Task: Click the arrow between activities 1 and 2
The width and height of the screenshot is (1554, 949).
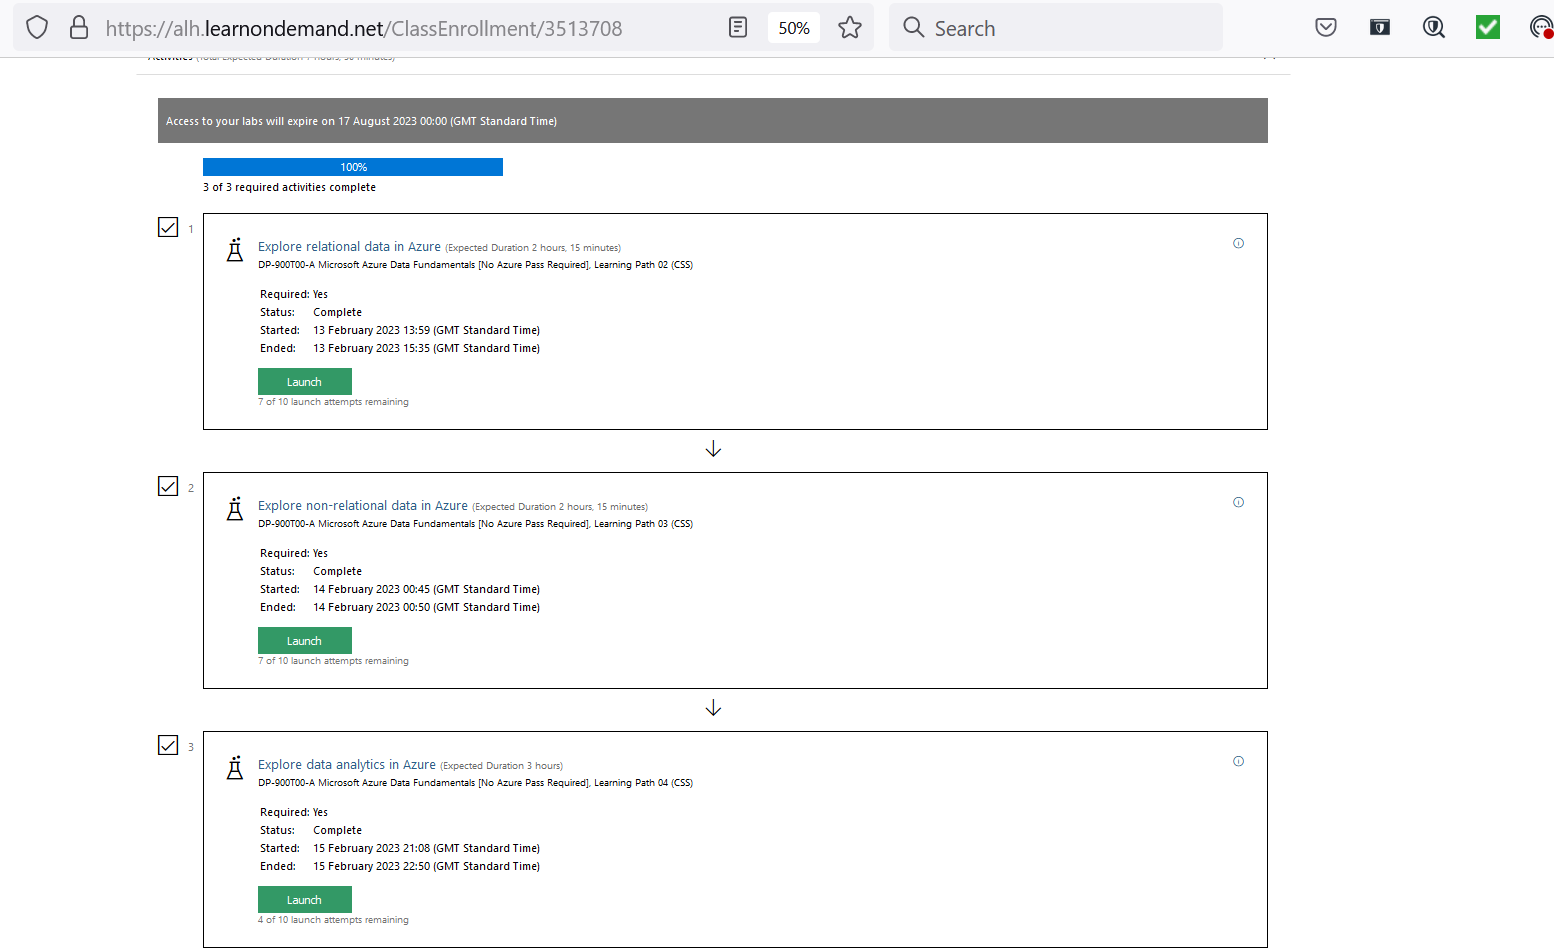Action: click(713, 448)
